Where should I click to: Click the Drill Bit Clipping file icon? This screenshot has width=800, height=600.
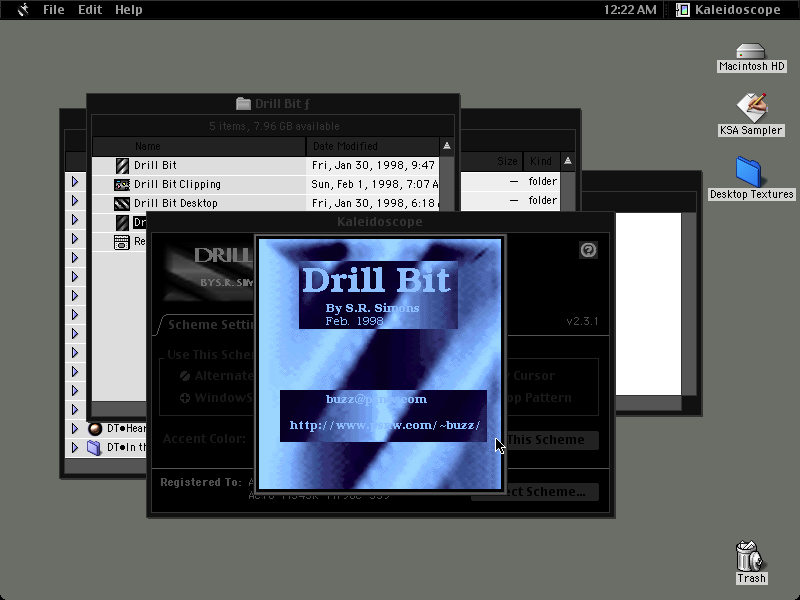[122, 185]
